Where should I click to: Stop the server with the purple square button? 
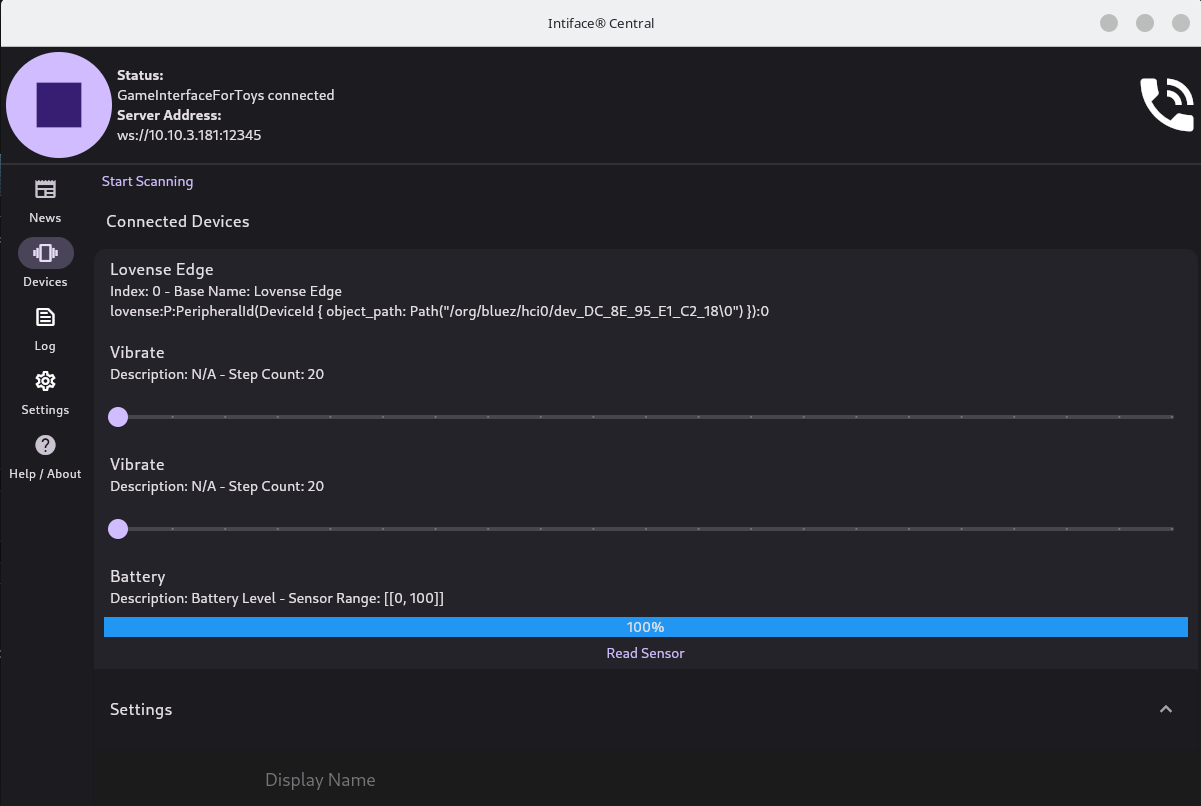(59, 105)
